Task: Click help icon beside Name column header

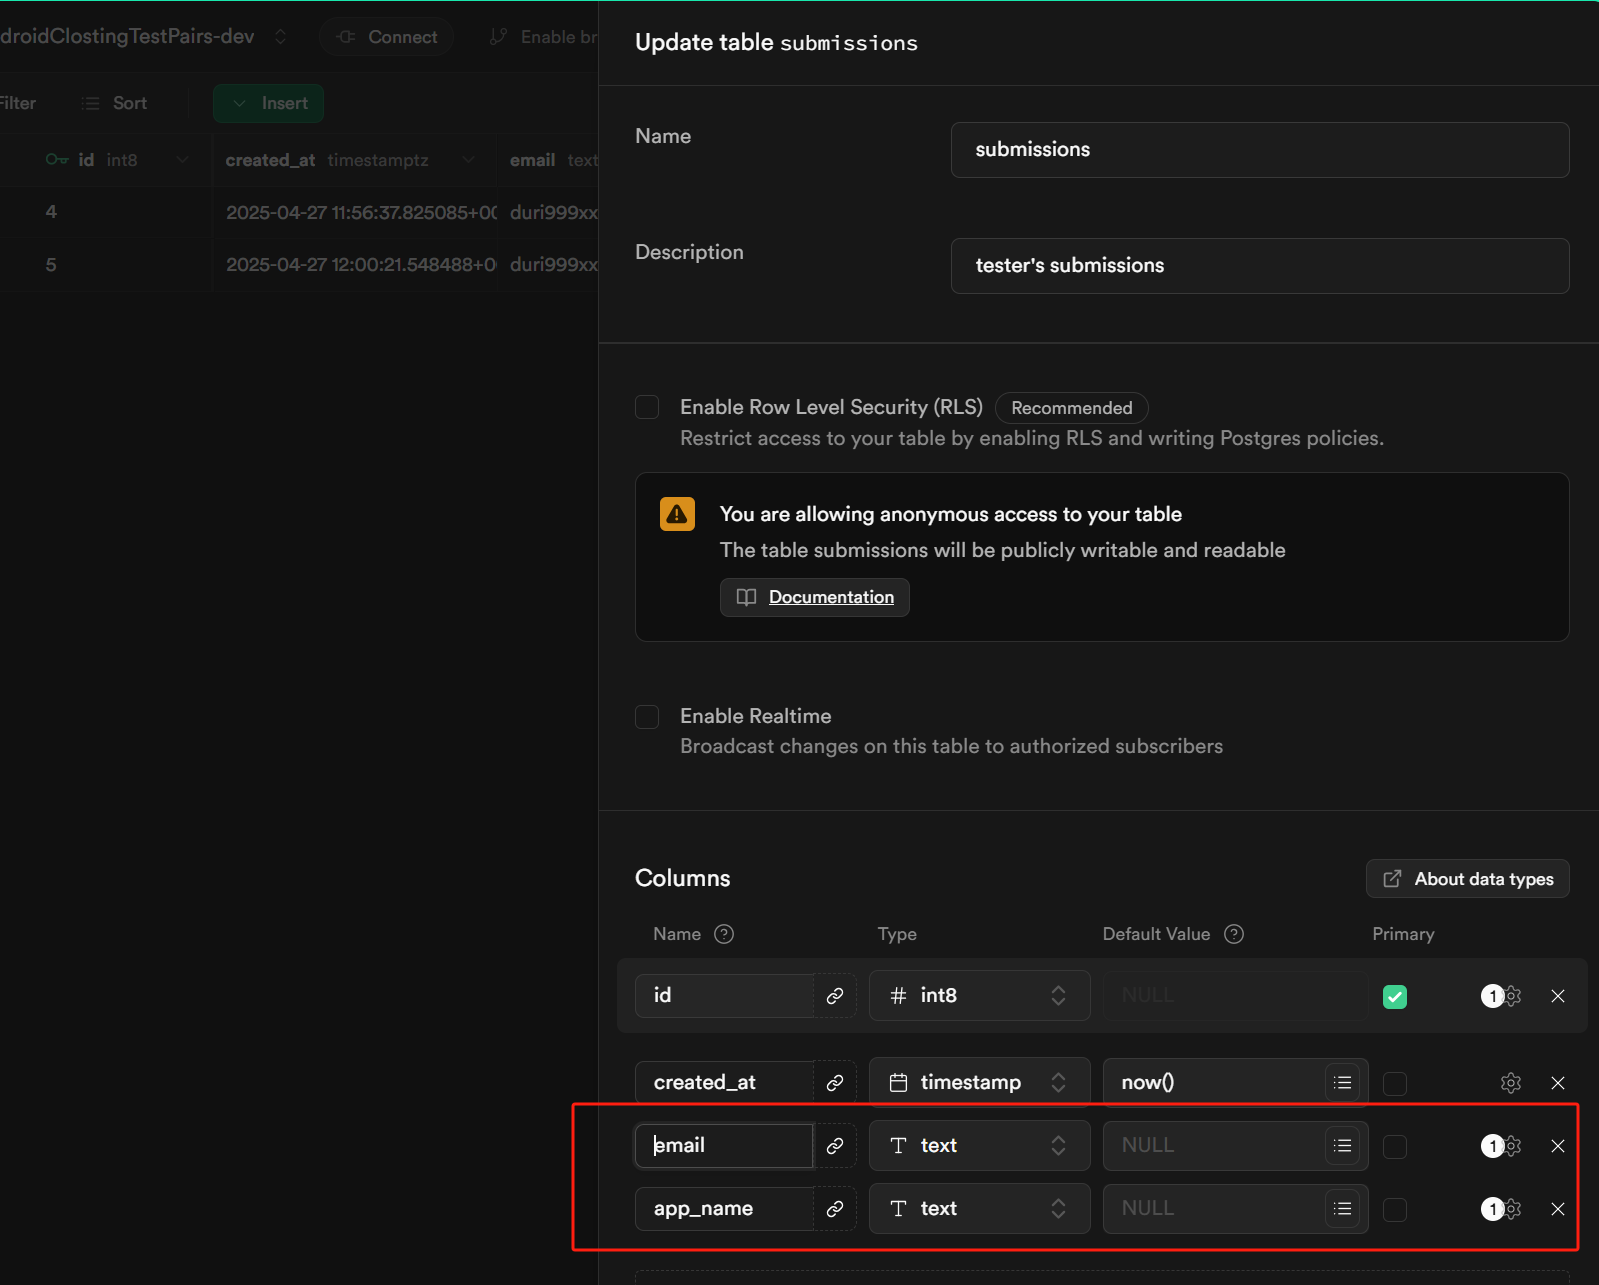Action: click(x=724, y=934)
